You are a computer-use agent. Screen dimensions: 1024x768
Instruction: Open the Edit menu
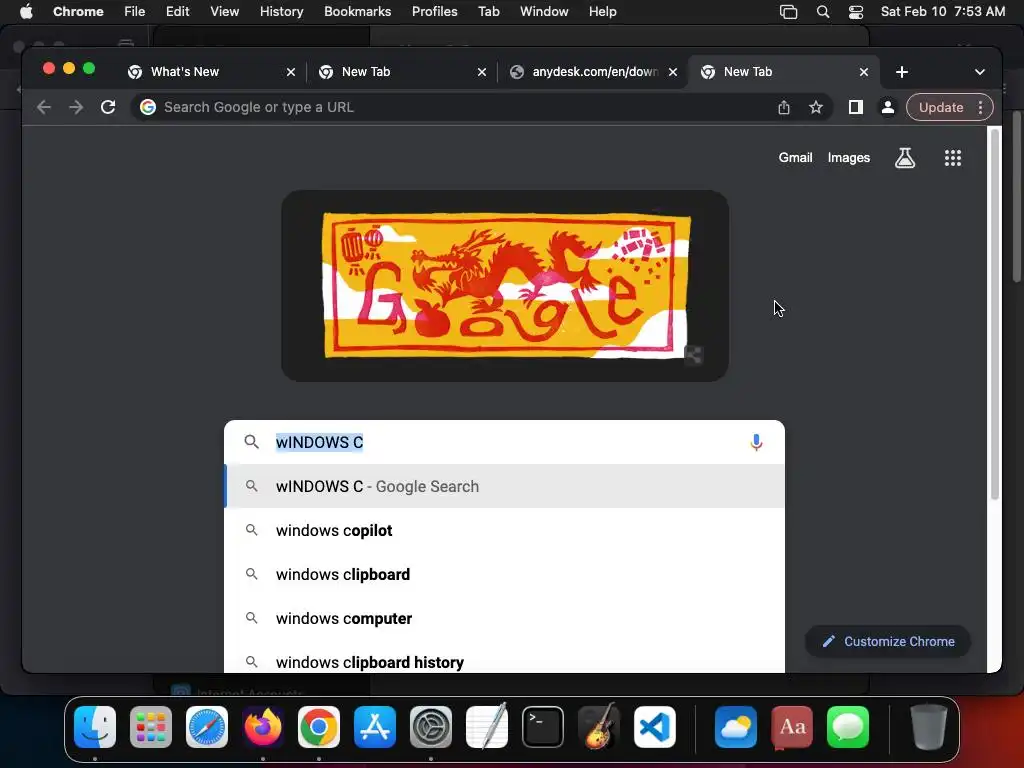(177, 12)
